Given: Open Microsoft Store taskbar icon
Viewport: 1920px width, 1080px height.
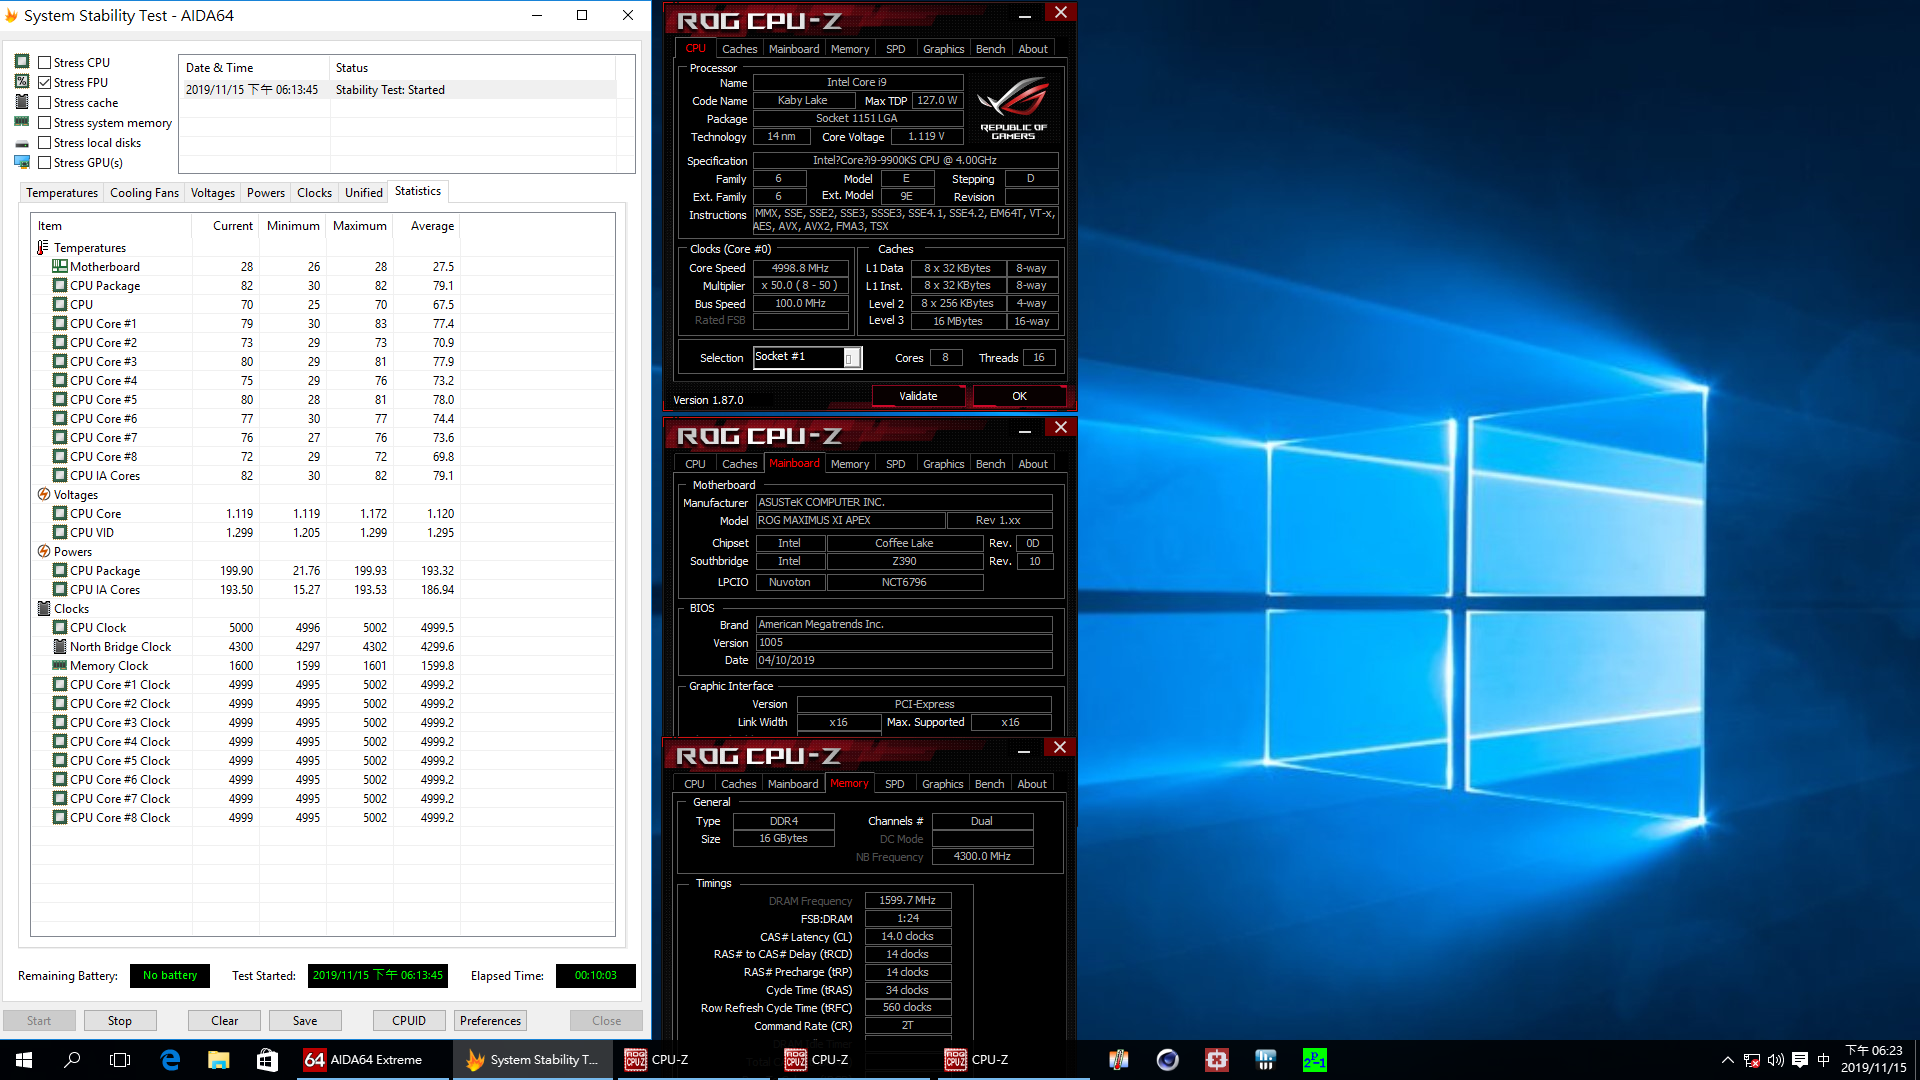Looking at the screenshot, I should (267, 1060).
